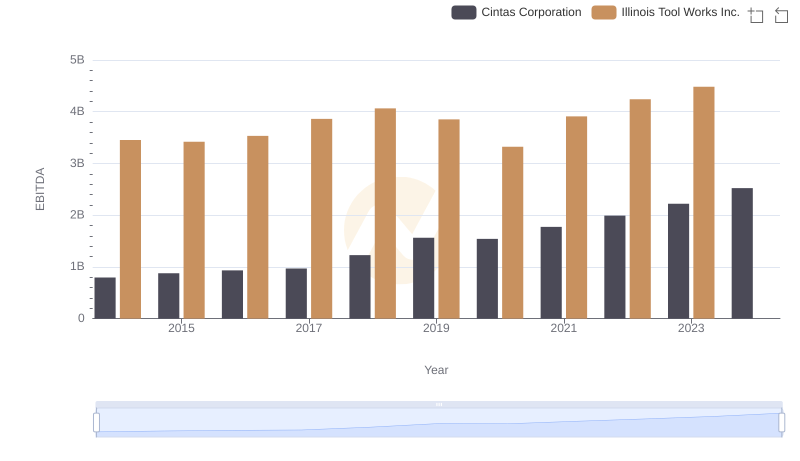Click the 3B y-axis label

pos(77,163)
